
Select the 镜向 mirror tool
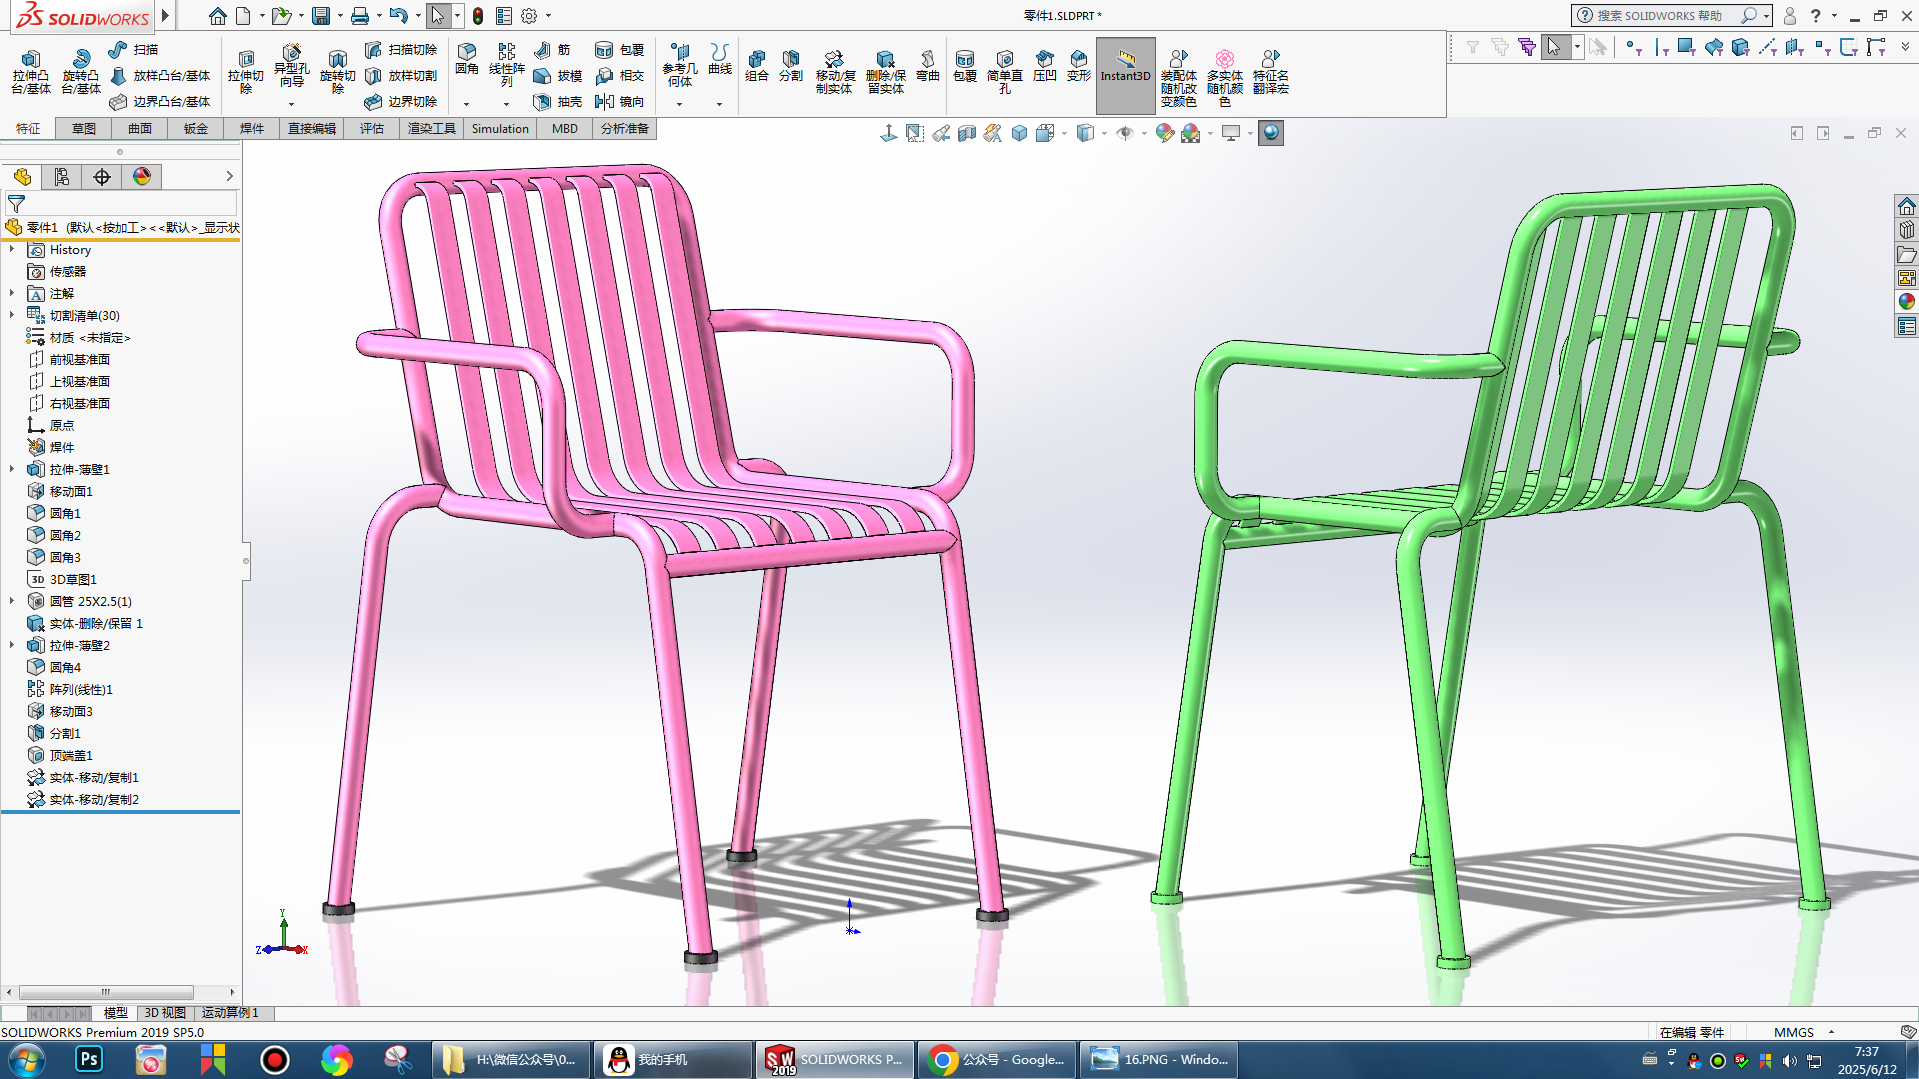[619, 101]
